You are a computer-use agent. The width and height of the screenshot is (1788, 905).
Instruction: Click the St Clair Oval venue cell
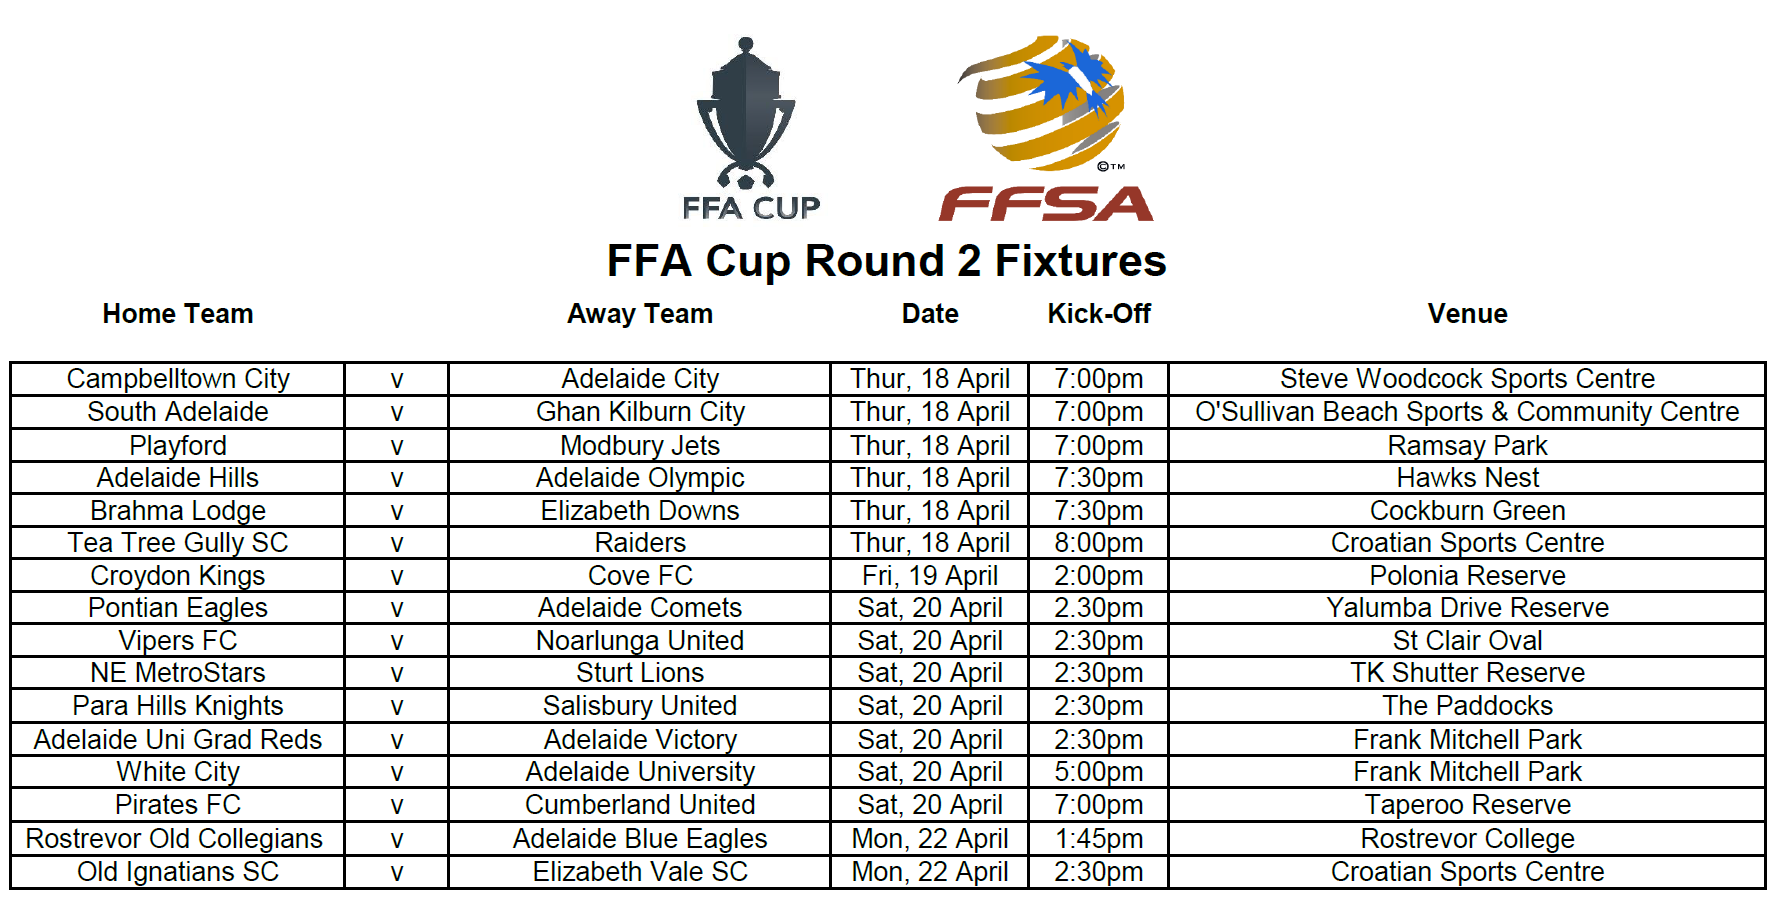[x=1467, y=641]
